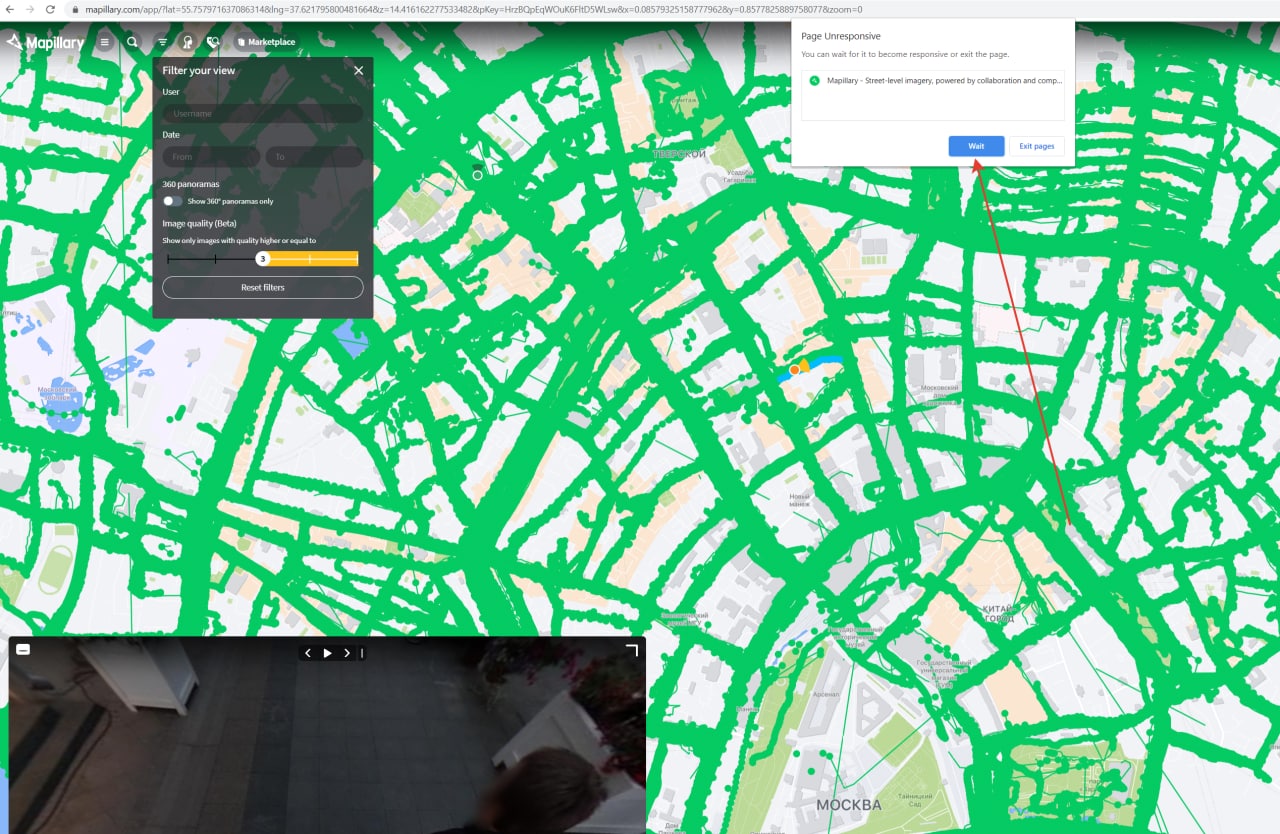1280x834 pixels.
Task: Go back in browser history
Action: coord(8,9)
